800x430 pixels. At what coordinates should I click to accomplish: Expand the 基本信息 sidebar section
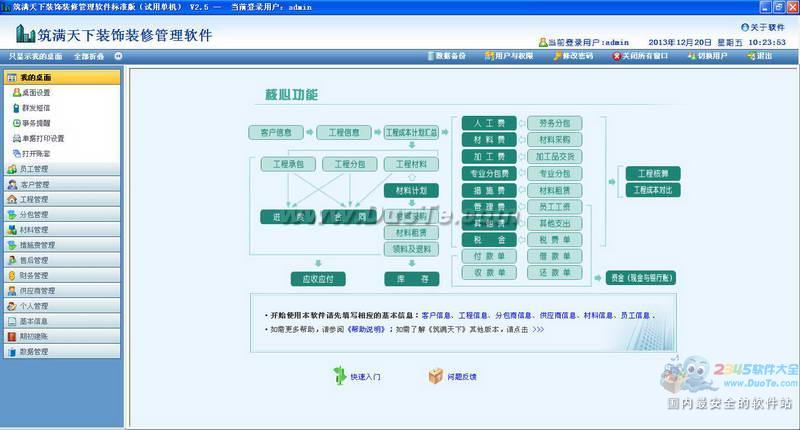click(62, 321)
